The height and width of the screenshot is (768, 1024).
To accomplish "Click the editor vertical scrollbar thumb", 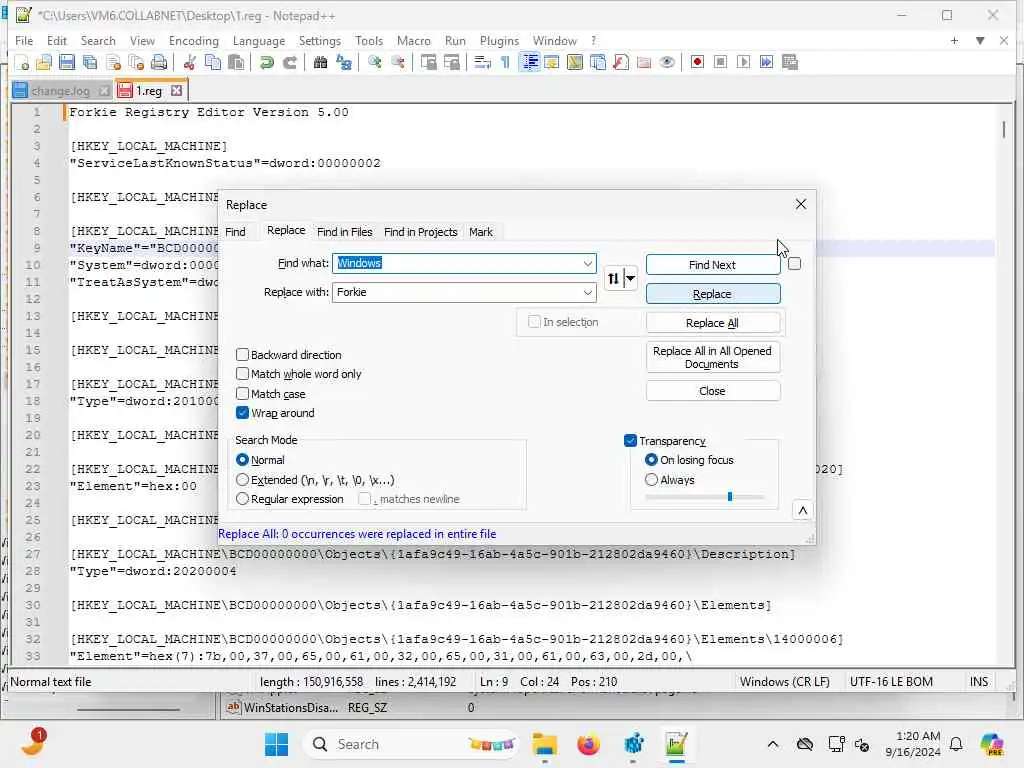I will [x=1004, y=129].
